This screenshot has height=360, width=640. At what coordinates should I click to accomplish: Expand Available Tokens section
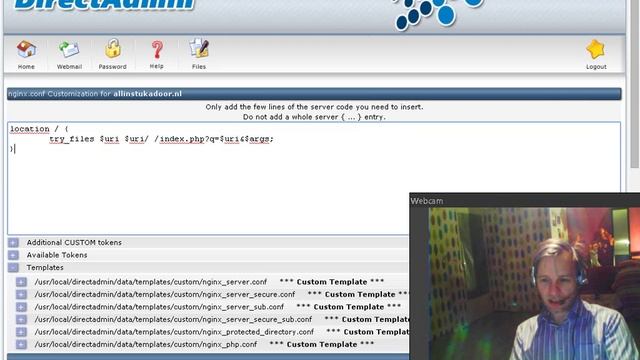13,255
